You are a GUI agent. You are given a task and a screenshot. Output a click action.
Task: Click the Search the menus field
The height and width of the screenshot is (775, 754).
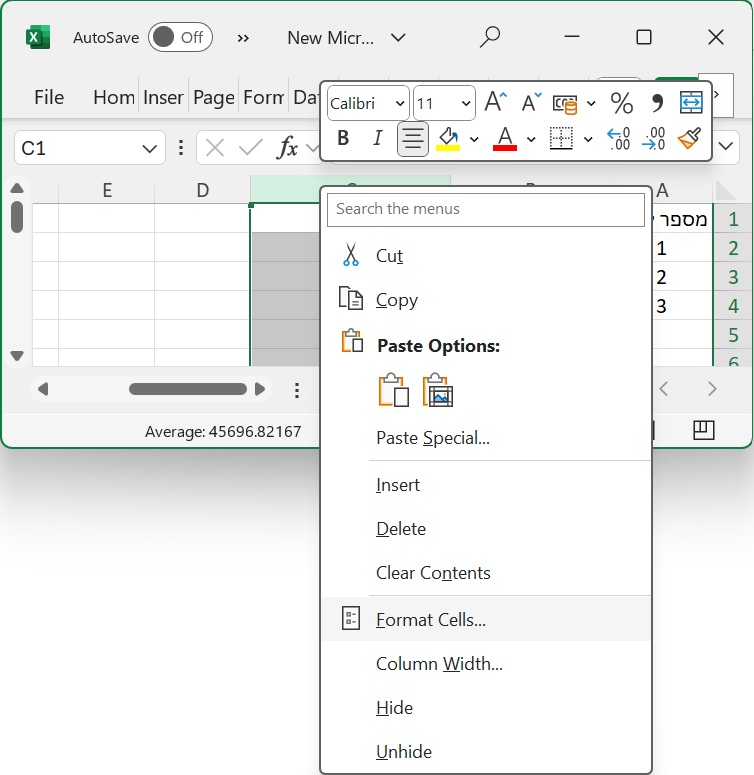click(x=486, y=209)
